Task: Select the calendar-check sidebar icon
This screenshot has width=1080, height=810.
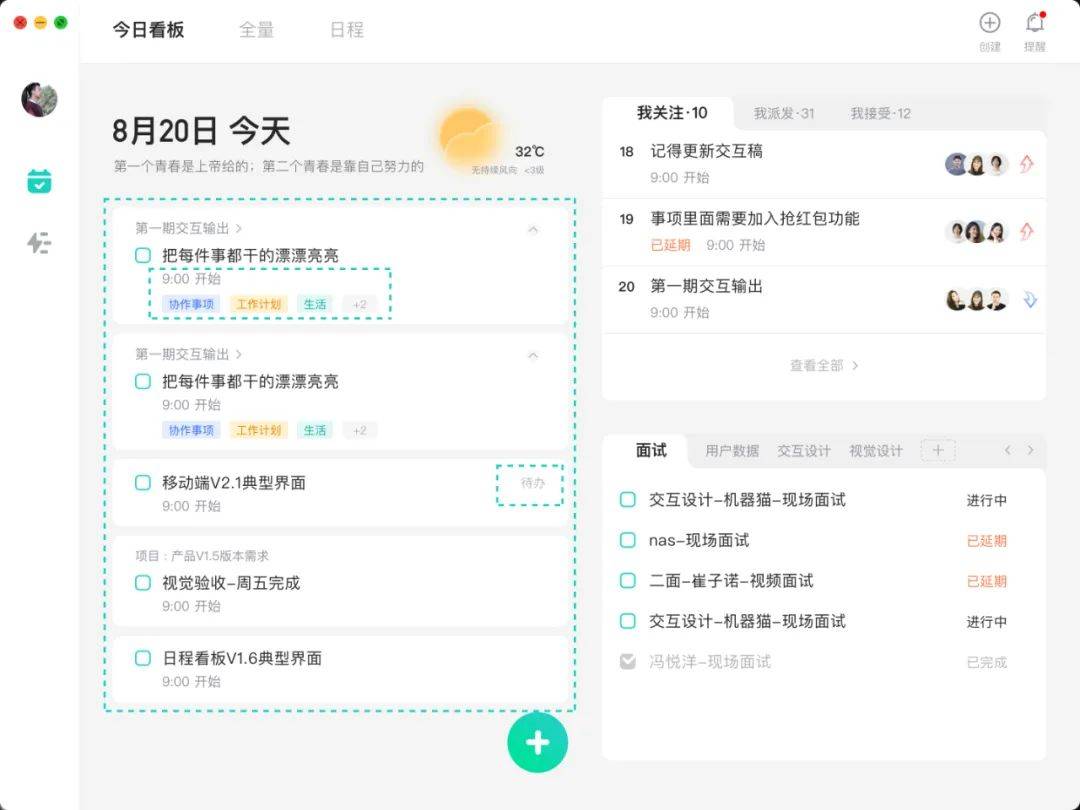Action: [39, 181]
